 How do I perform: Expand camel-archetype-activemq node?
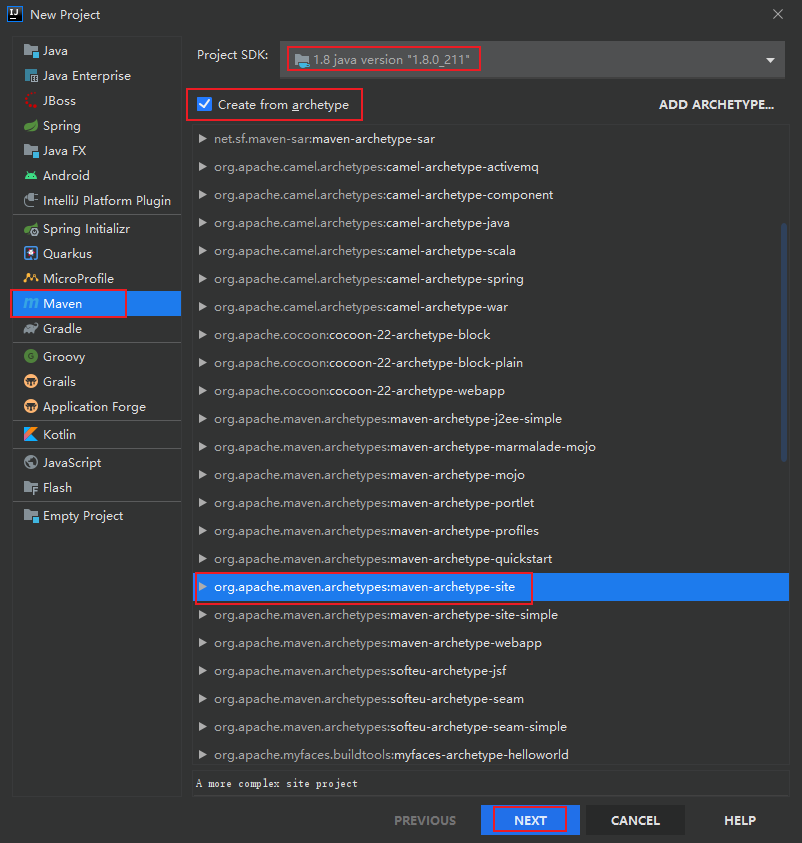tap(203, 167)
